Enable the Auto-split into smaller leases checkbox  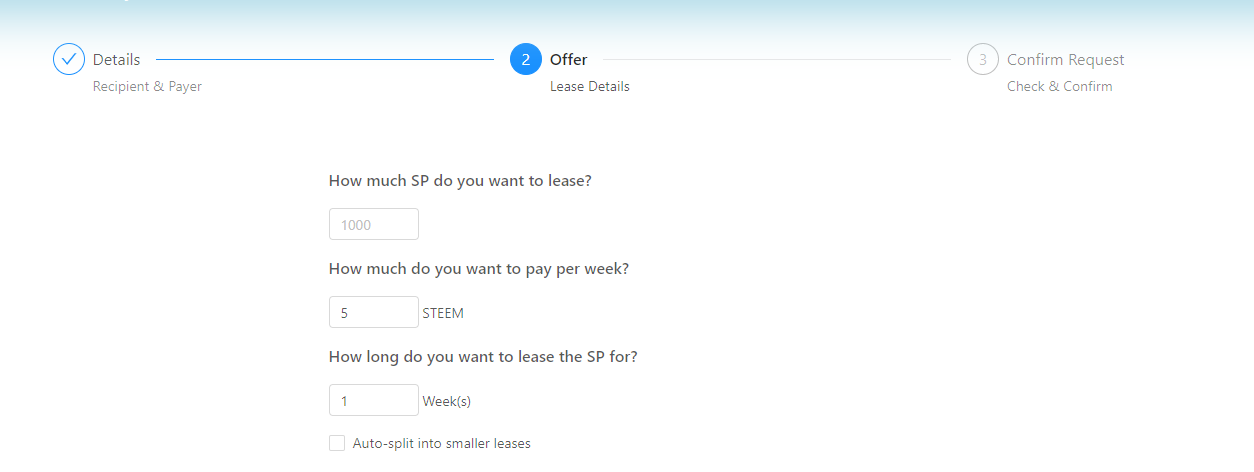[337, 443]
